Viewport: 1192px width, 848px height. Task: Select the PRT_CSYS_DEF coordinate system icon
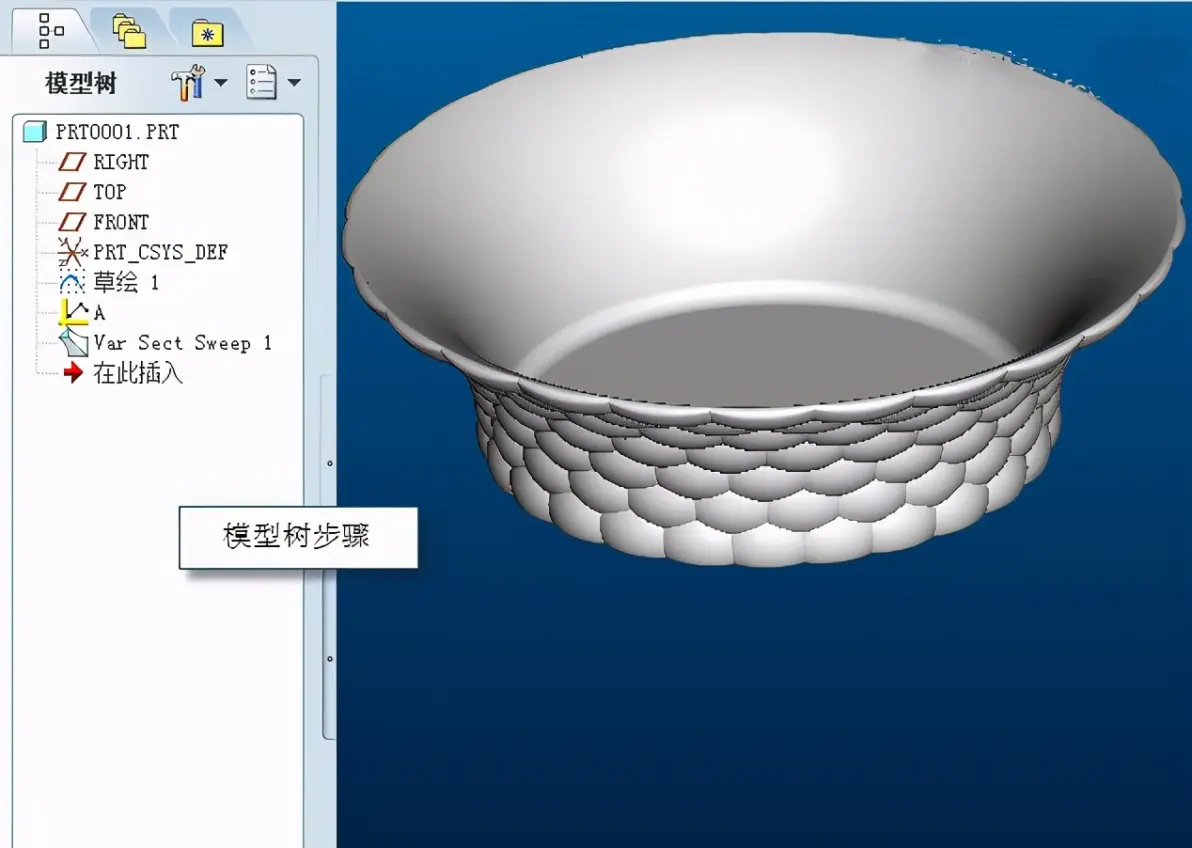(72, 252)
